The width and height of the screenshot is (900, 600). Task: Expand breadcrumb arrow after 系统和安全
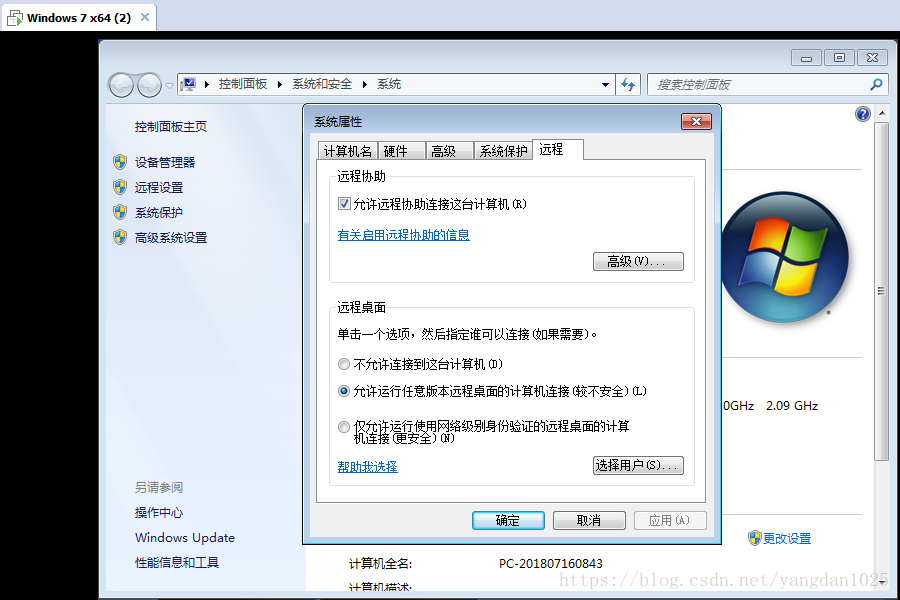pyautogui.click(x=364, y=84)
